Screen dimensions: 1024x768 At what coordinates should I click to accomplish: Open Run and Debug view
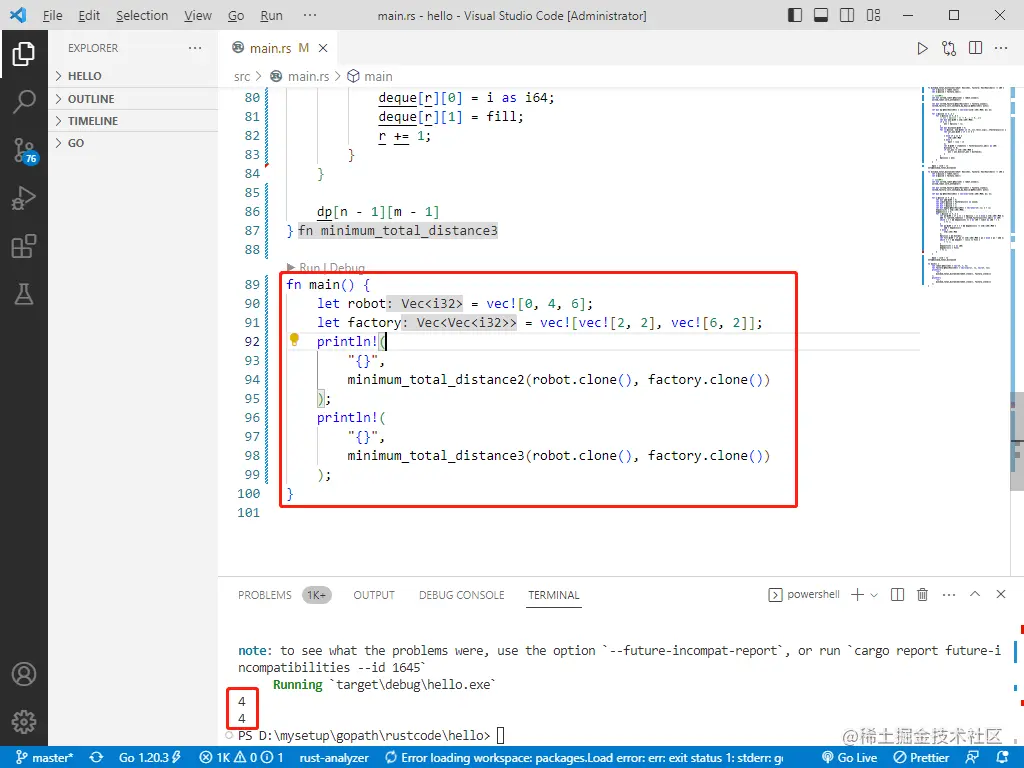pyautogui.click(x=24, y=198)
